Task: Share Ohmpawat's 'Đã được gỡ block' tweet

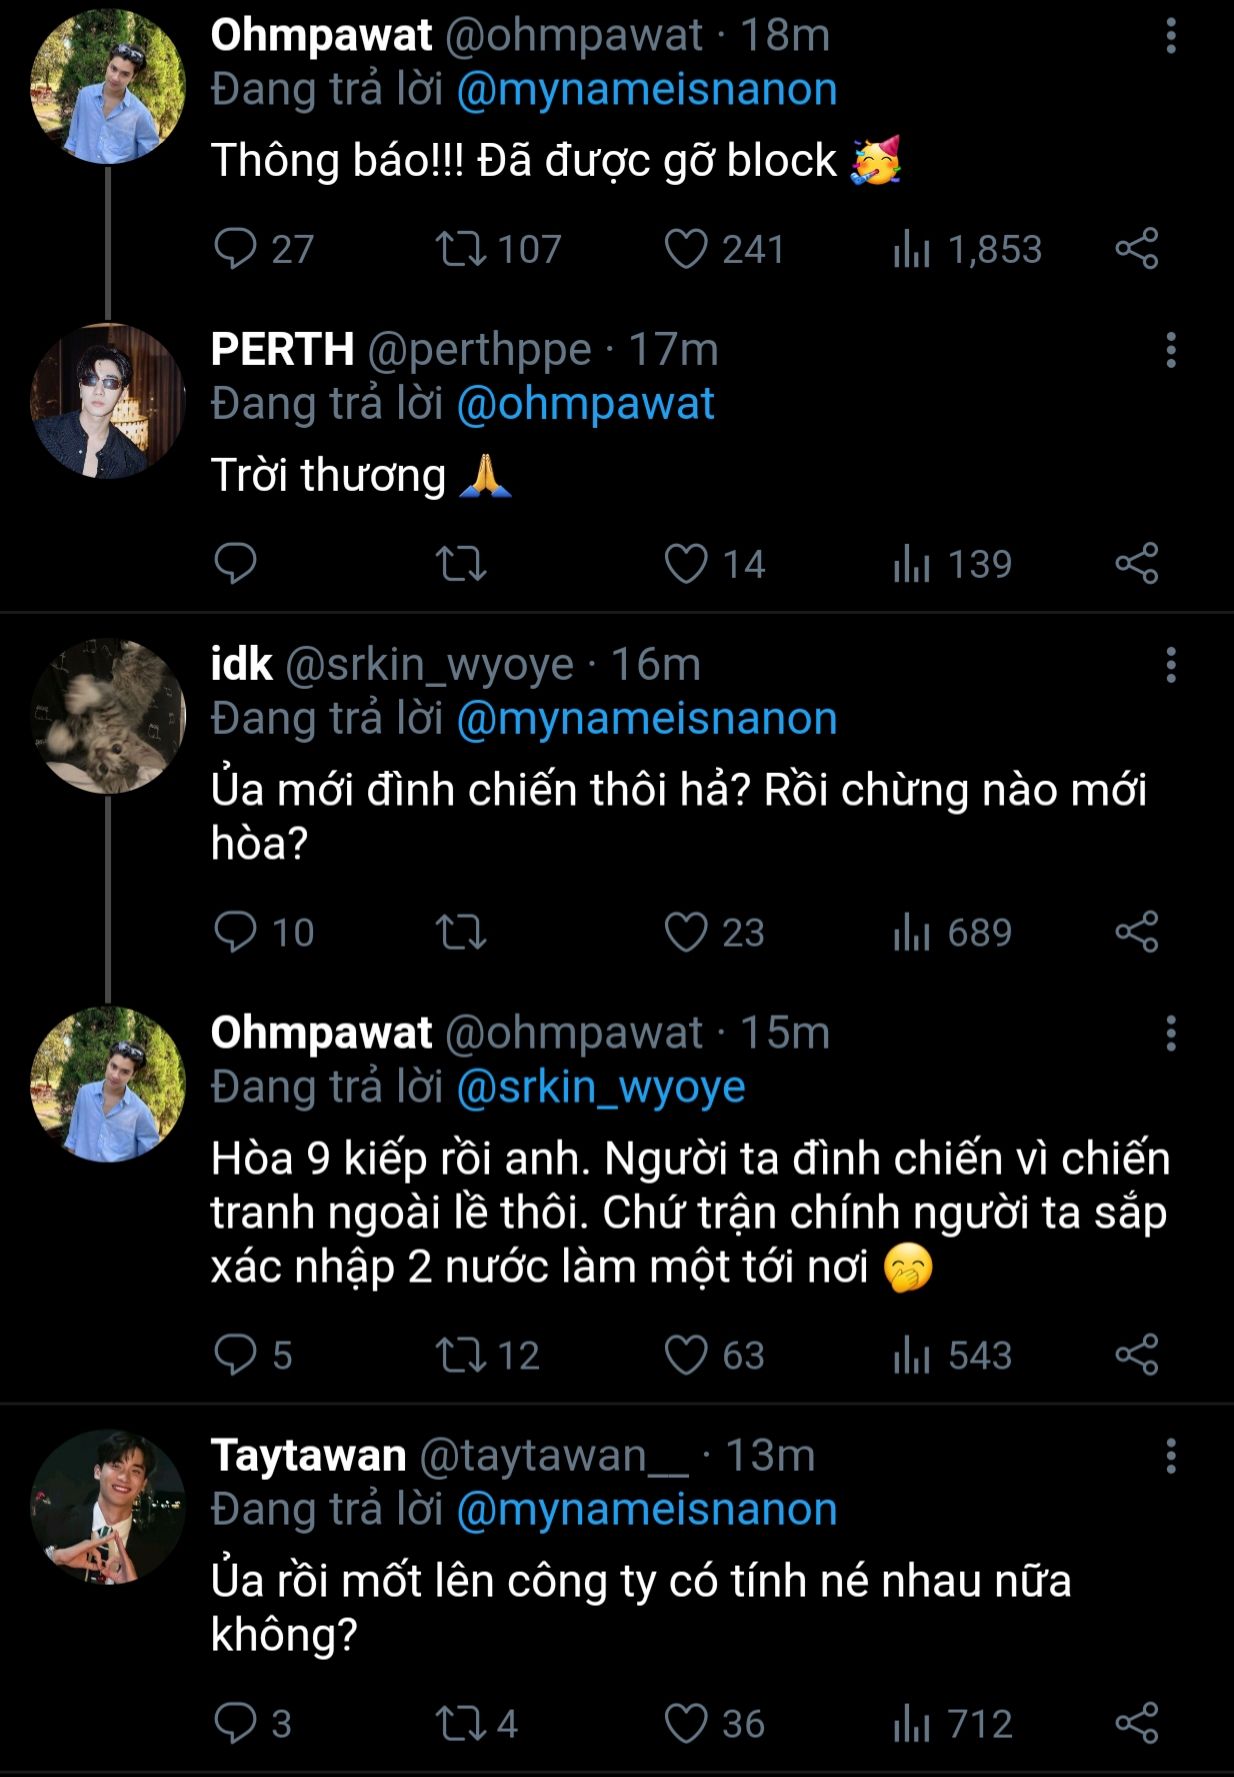Action: (1137, 249)
